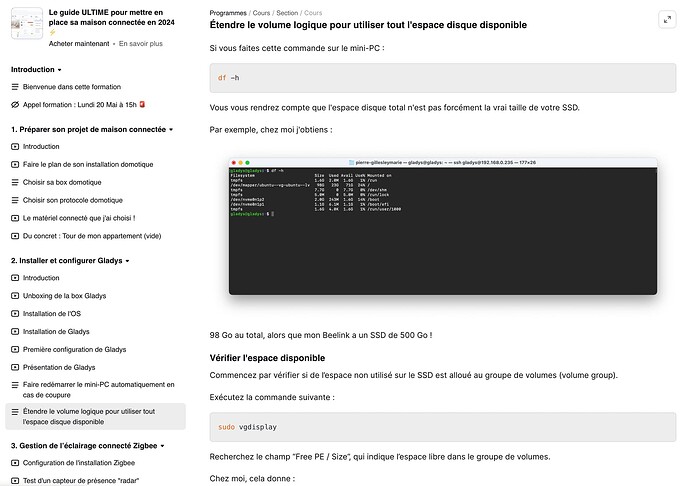Open Du concret Tour de mon appartement
This screenshot has height=486, width=690.
[92, 236]
